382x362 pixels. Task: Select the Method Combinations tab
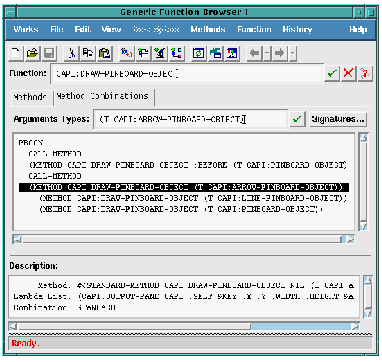[103, 96]
